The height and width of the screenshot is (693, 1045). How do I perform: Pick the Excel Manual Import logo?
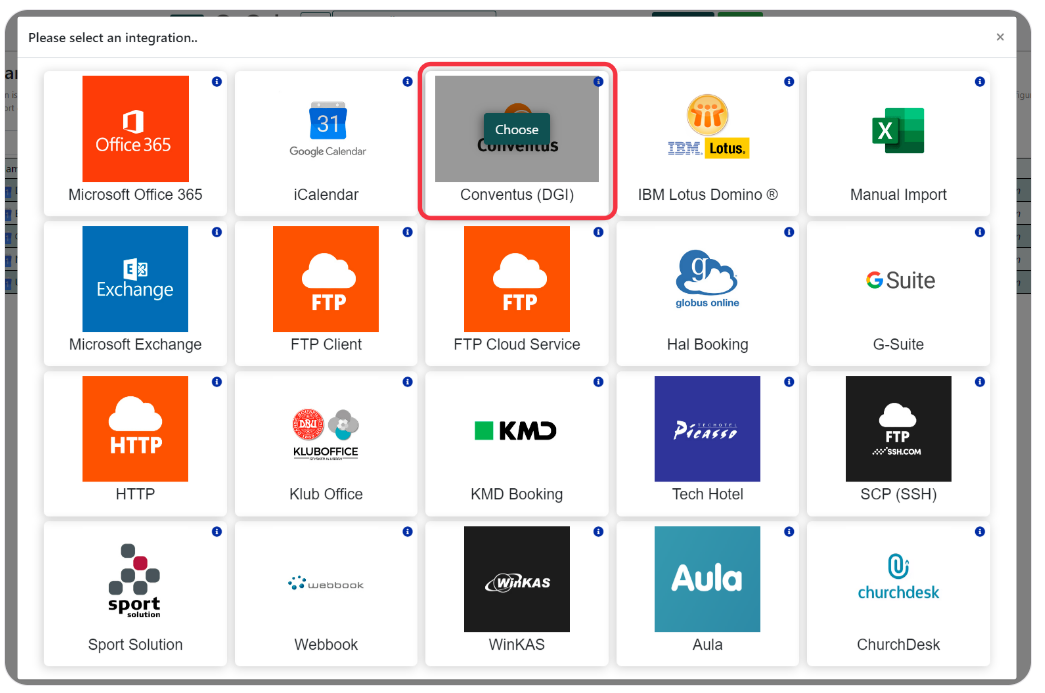(898, 129)
